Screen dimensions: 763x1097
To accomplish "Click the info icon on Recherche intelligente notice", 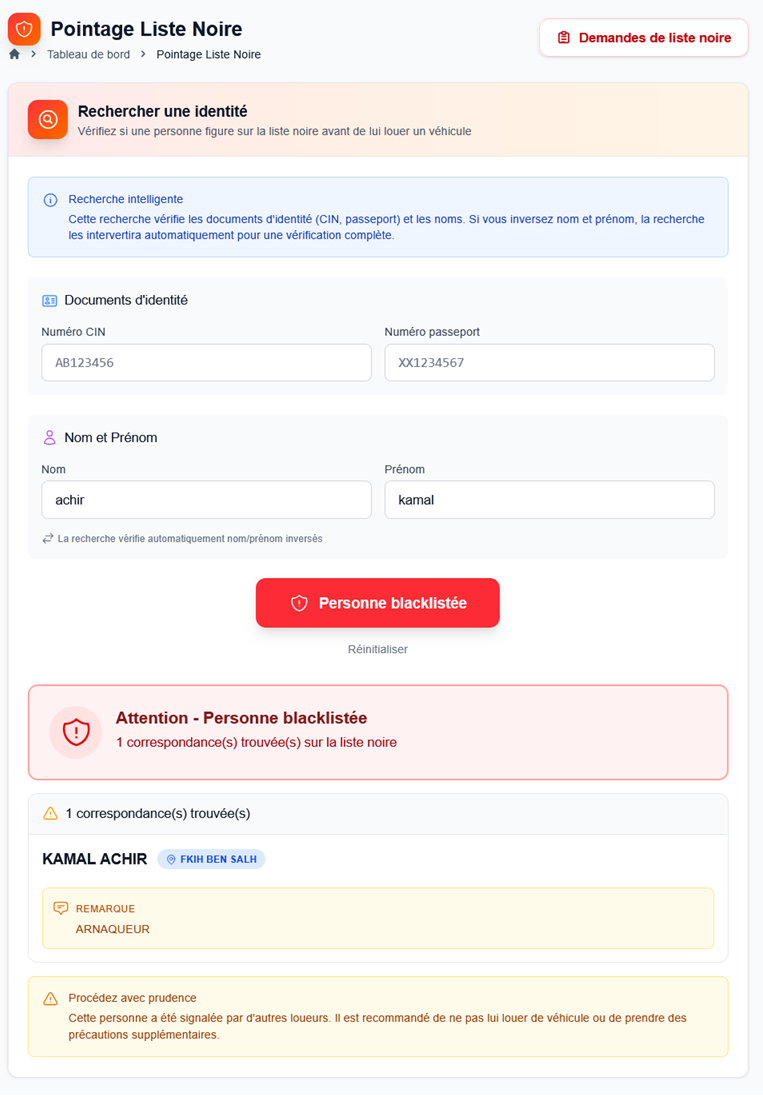I will click(50, 200).
